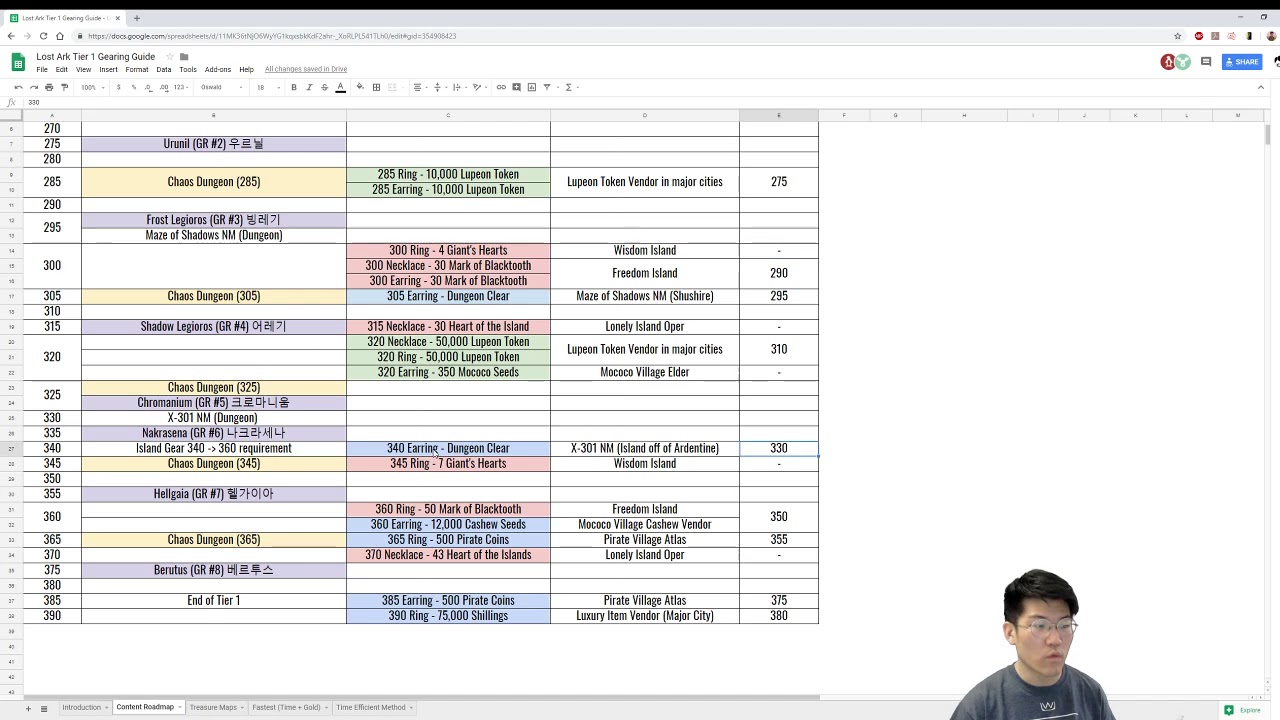Open the Data menu

coord(163,69)
